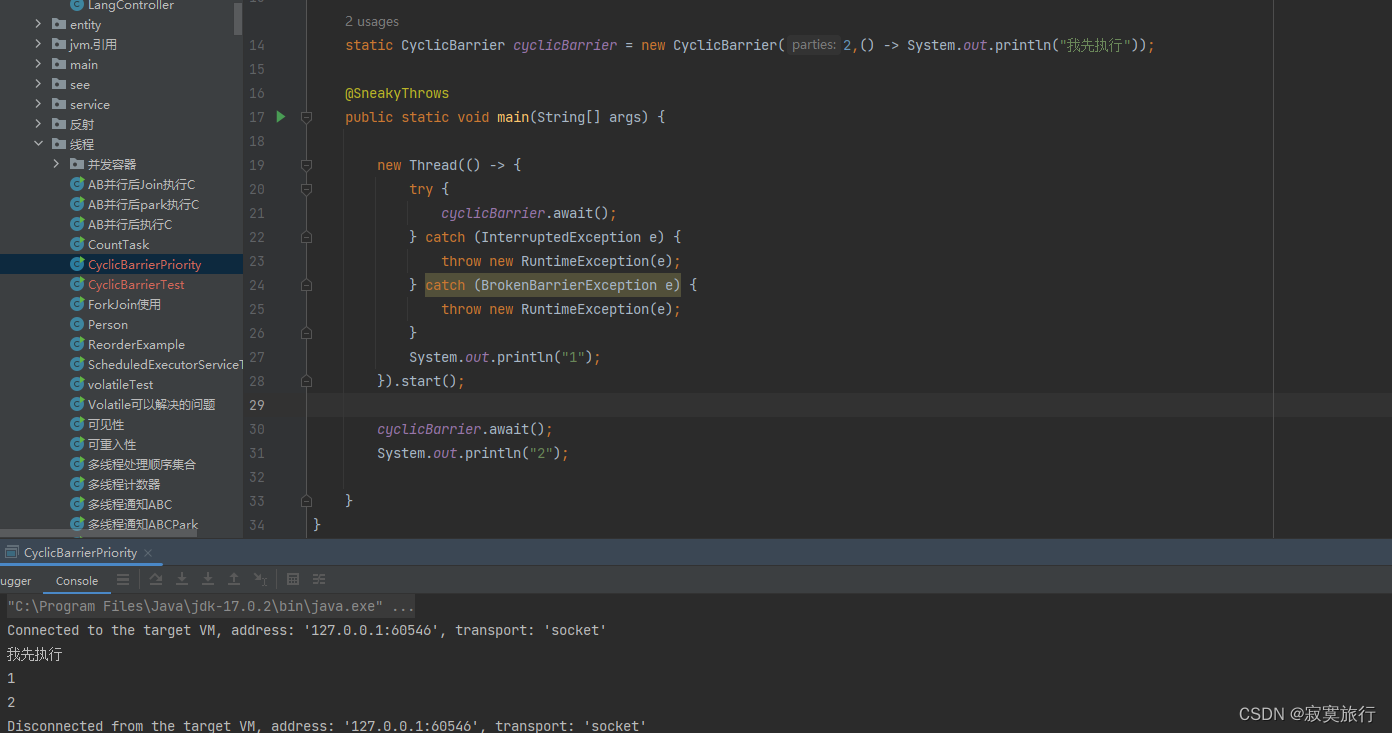Click class icon of Person
The image size is (1392, 733).
click(77, 324)
